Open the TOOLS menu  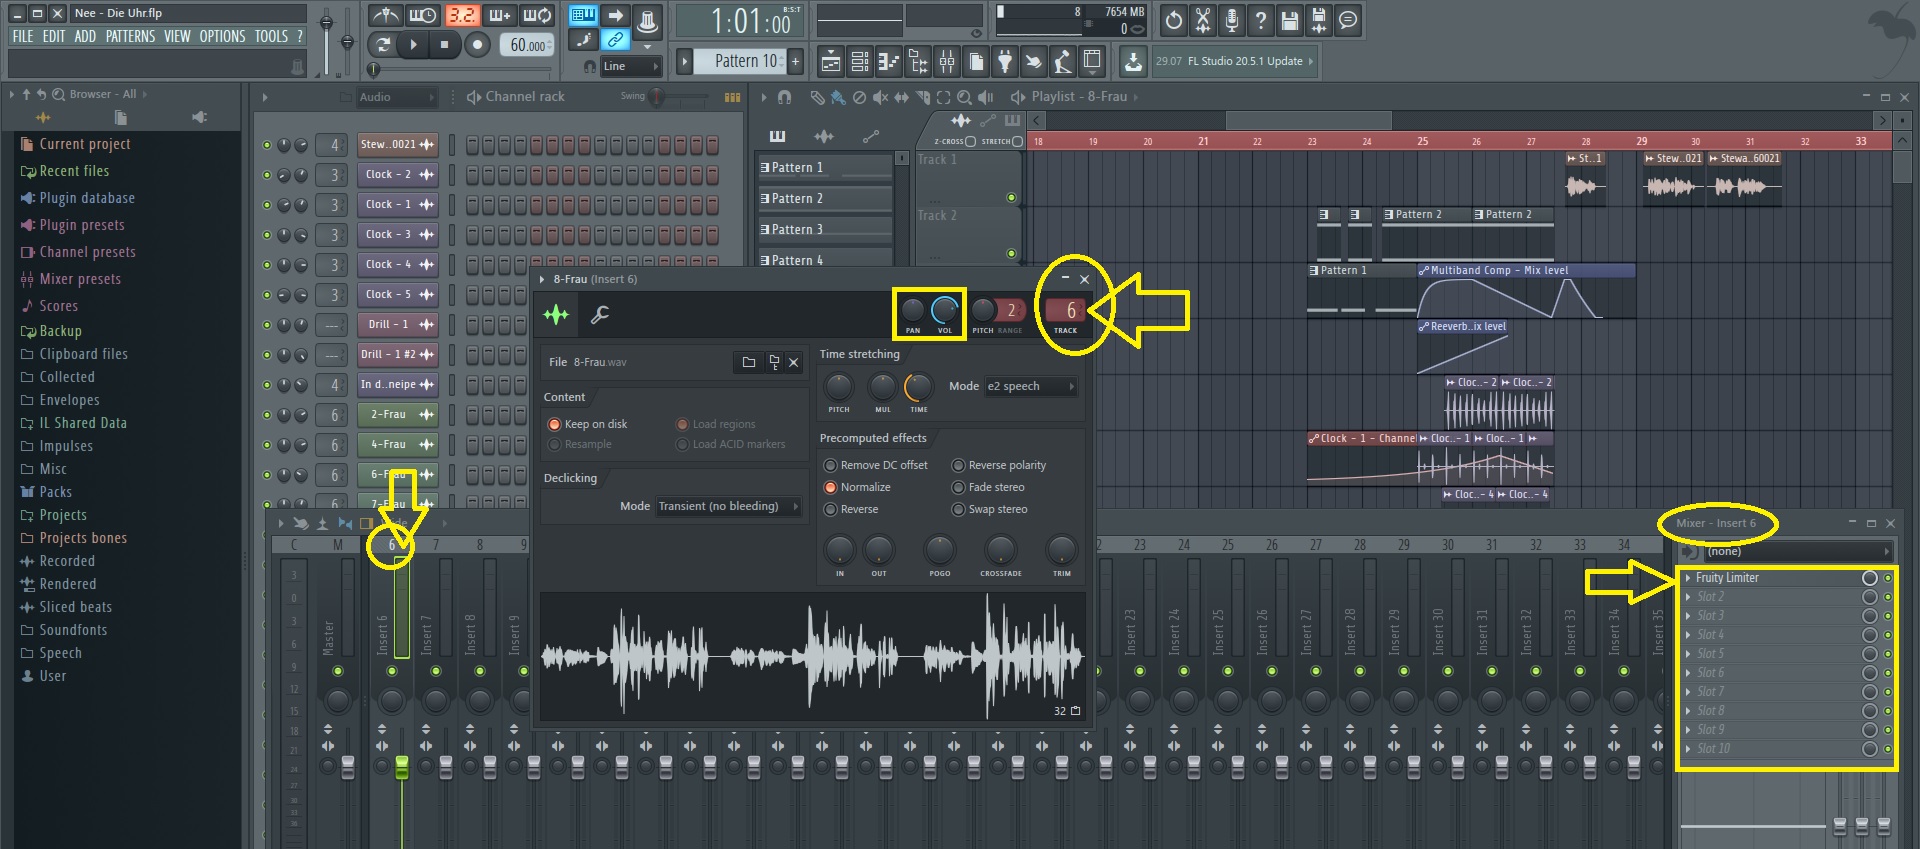coord(271,36)
